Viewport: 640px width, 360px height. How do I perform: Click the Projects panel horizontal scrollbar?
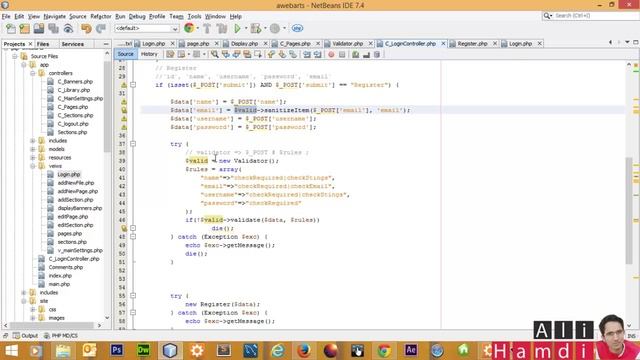click(x=52, y=325)
